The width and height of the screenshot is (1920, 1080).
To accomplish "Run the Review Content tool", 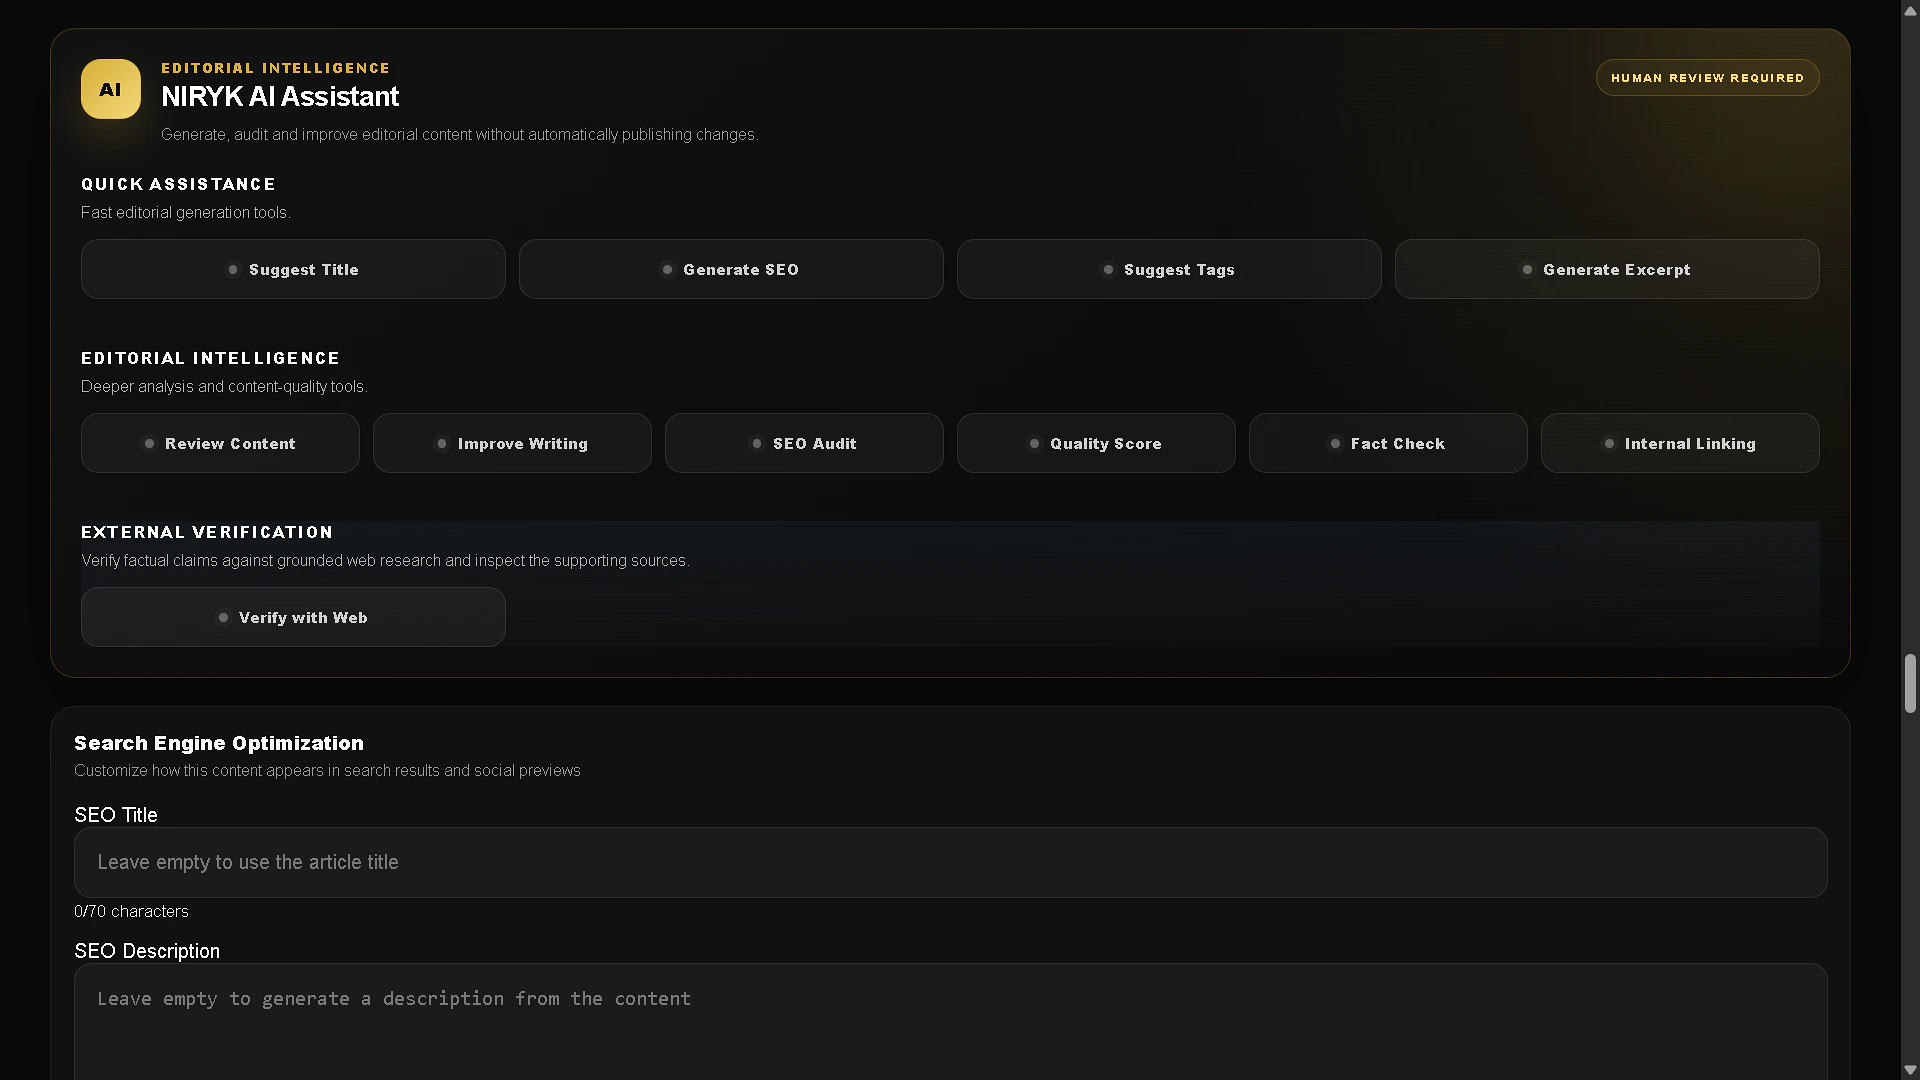I will (220, 443).
